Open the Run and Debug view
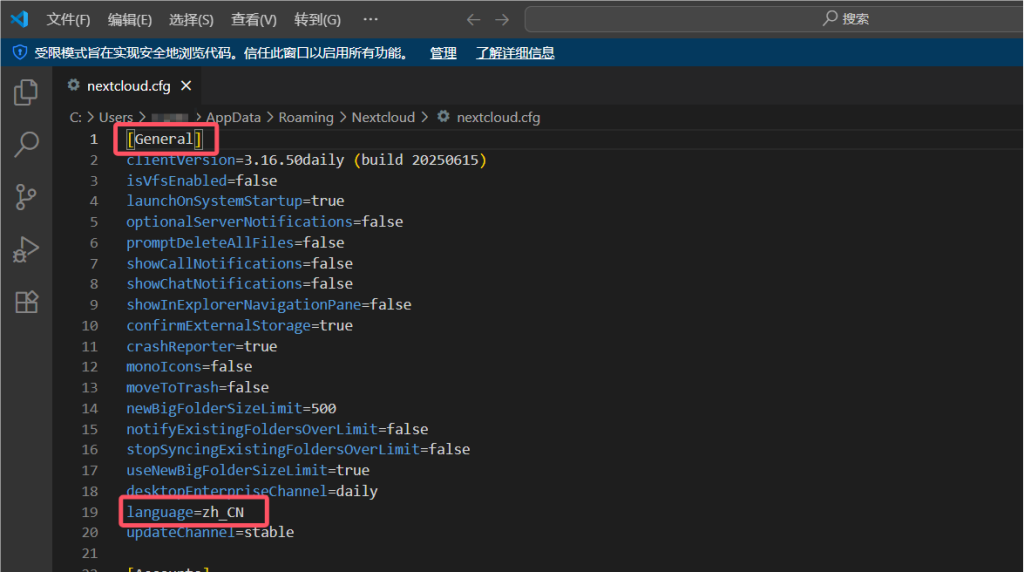This screenshot has width=1024, height=572. [x=26, y=249]
